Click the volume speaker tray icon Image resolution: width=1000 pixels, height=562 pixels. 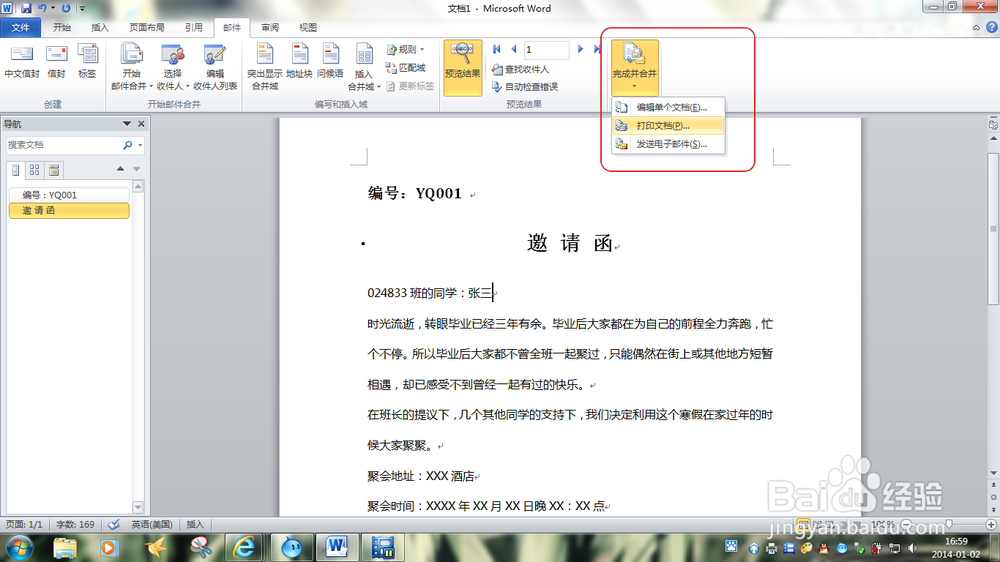[912, 548]
